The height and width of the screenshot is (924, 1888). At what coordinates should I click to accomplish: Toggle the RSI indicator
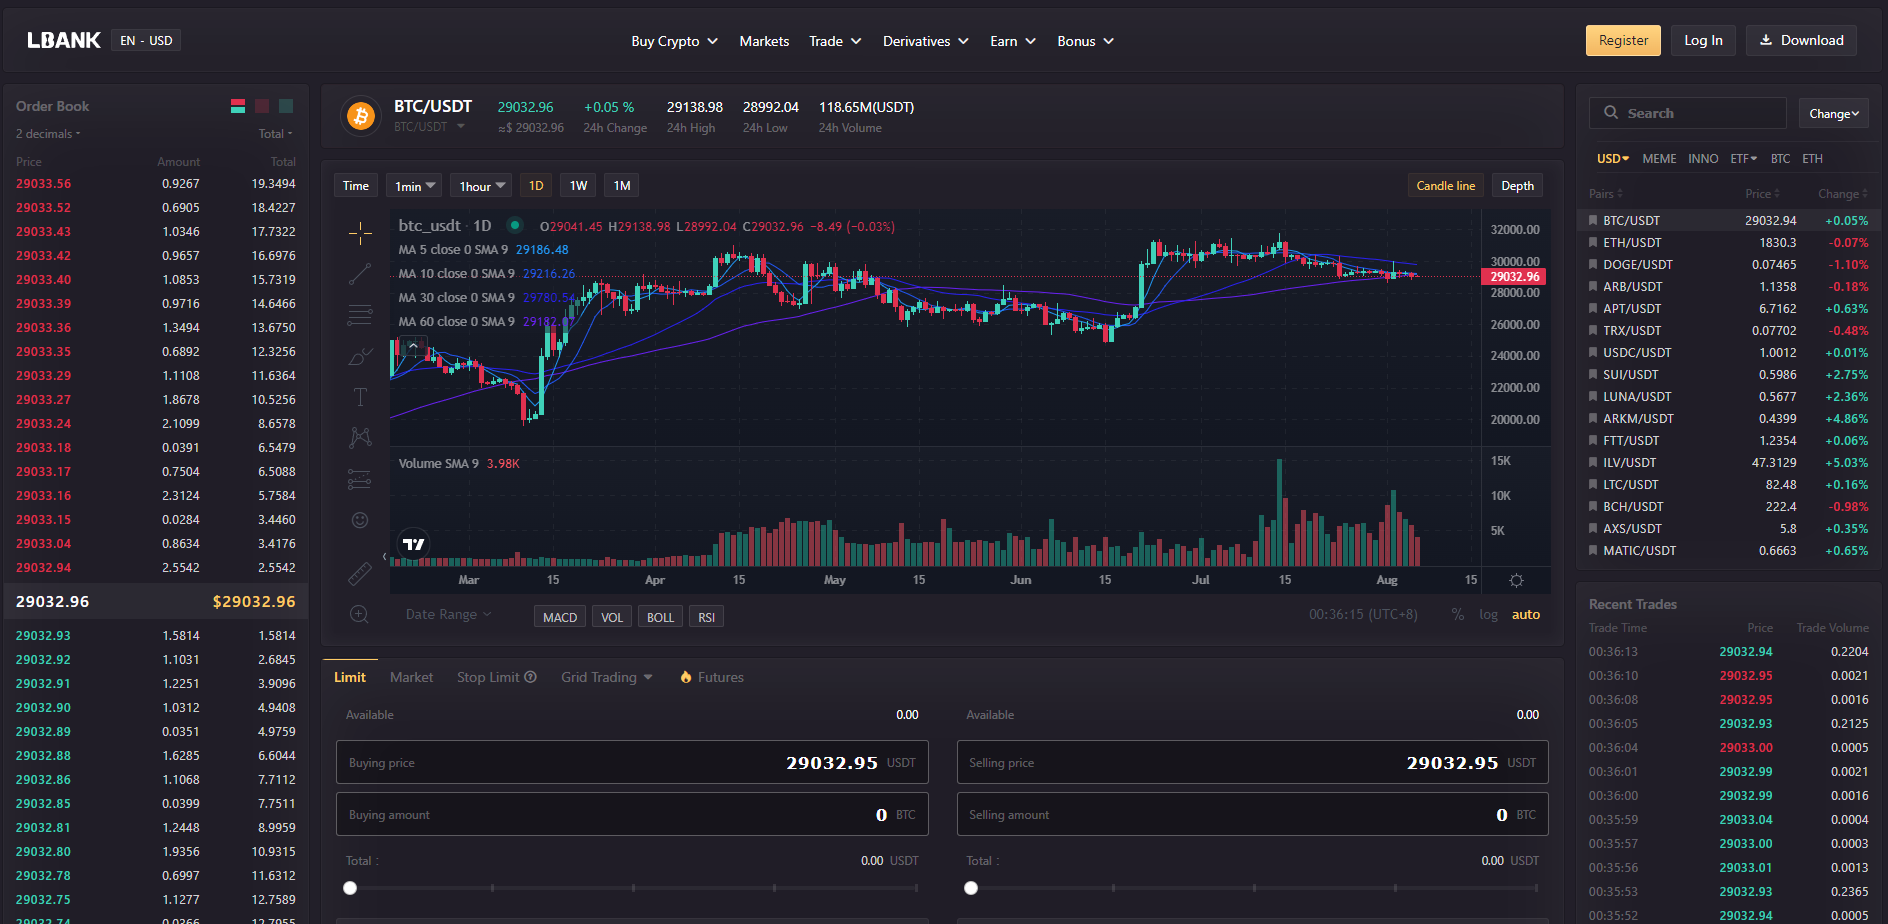[706, 617]
